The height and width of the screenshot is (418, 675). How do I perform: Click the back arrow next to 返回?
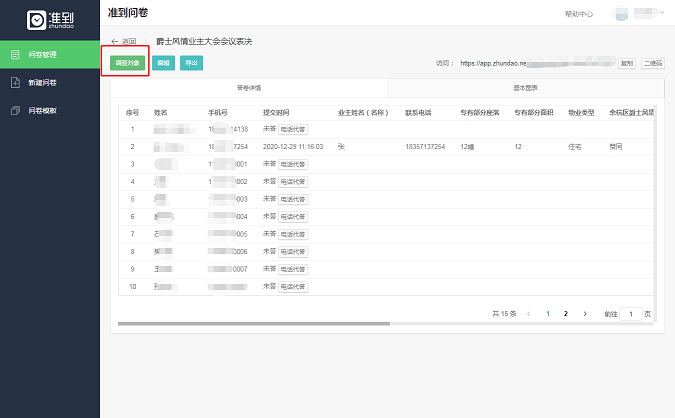coord(114,41)
